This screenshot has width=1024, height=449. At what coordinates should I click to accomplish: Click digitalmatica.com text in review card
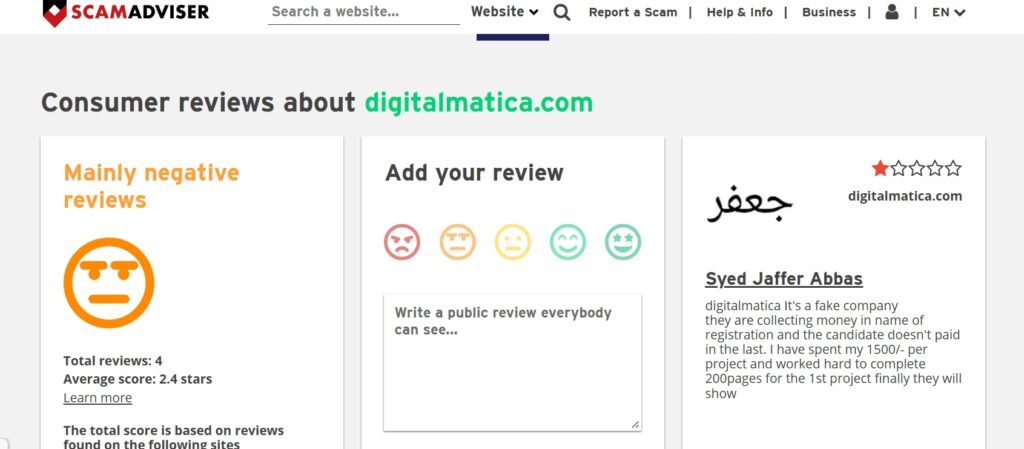pos(905,196)
